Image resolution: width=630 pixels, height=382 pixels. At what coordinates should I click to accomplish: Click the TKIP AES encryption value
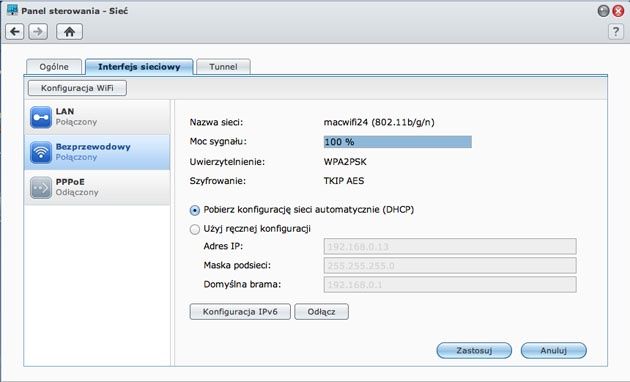[344, 181]
